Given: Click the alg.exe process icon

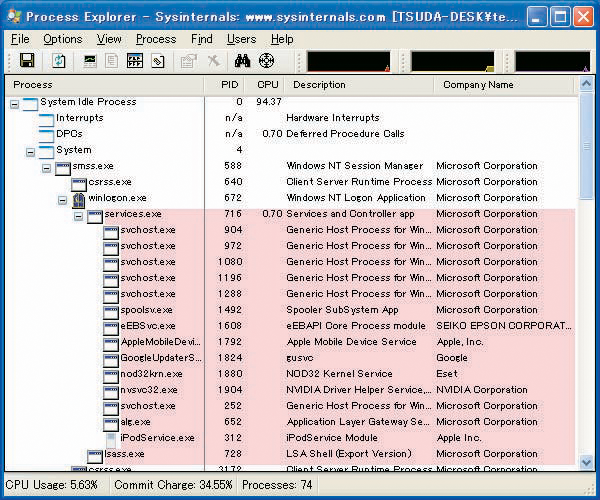Looking at the screenshot, I should 111,424.
